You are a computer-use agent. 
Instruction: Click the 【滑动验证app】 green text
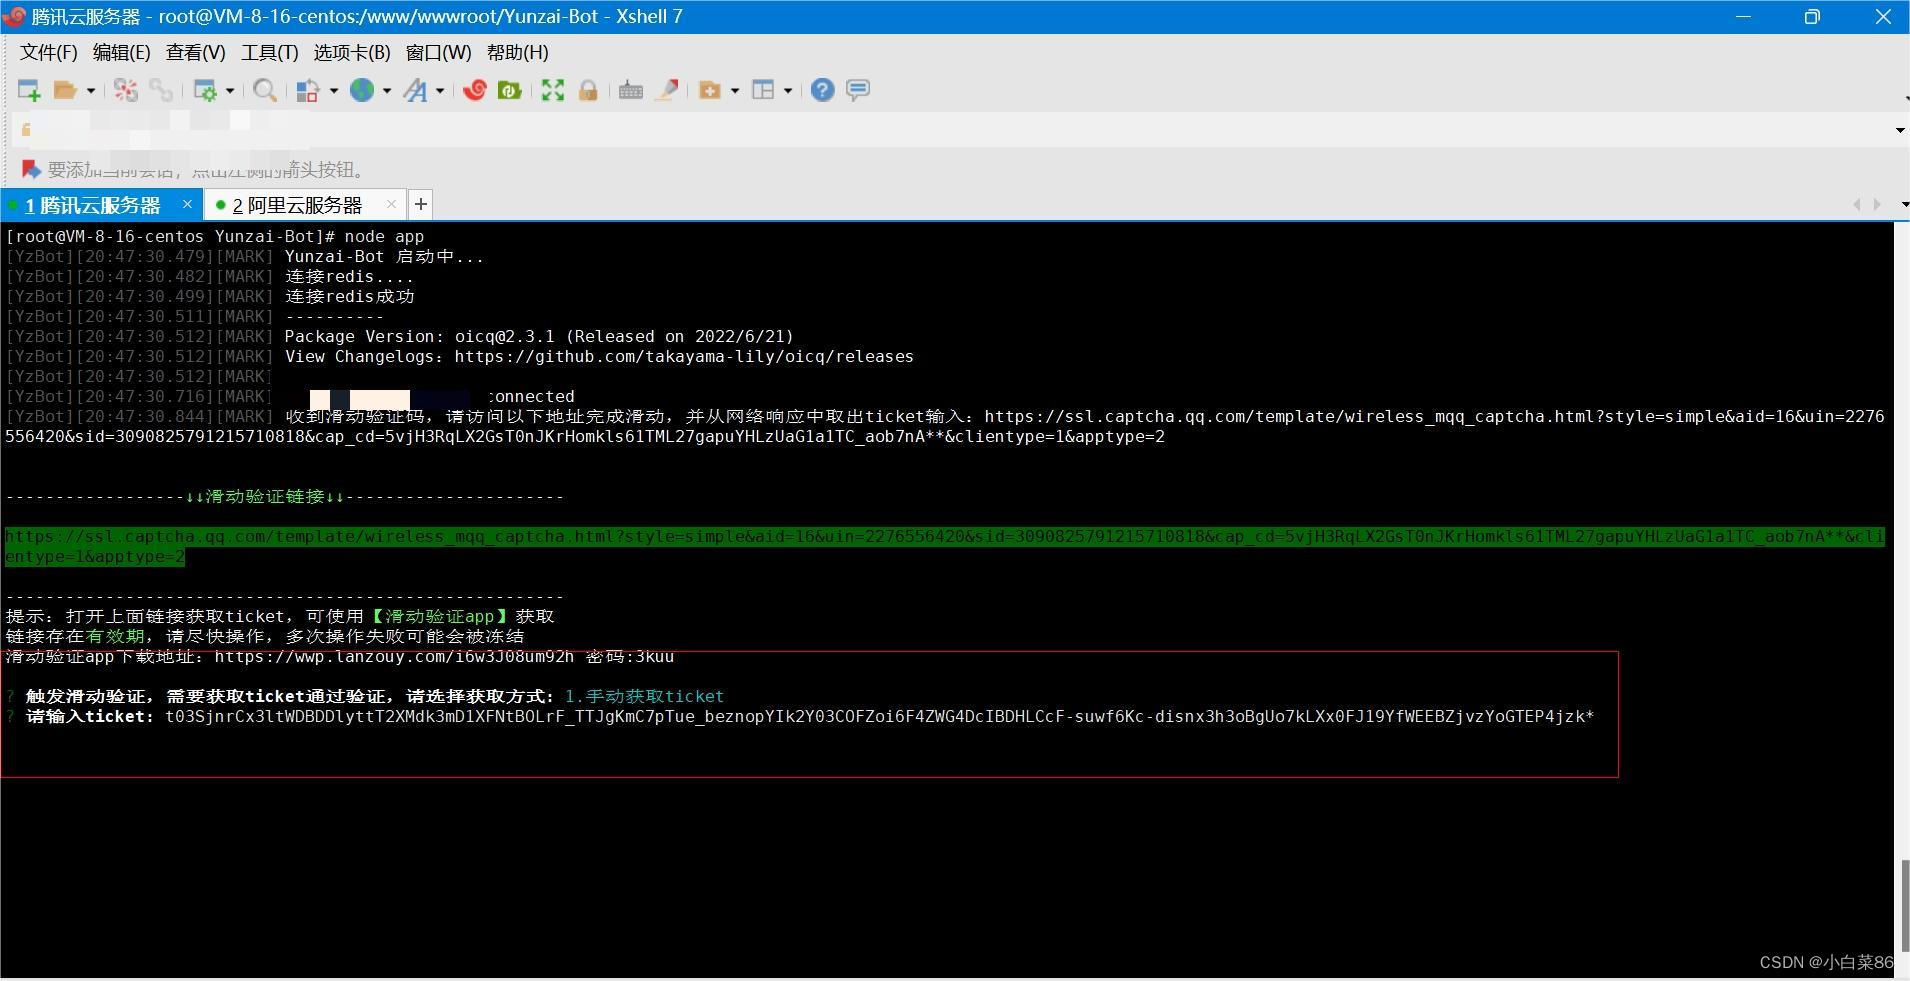439,617
